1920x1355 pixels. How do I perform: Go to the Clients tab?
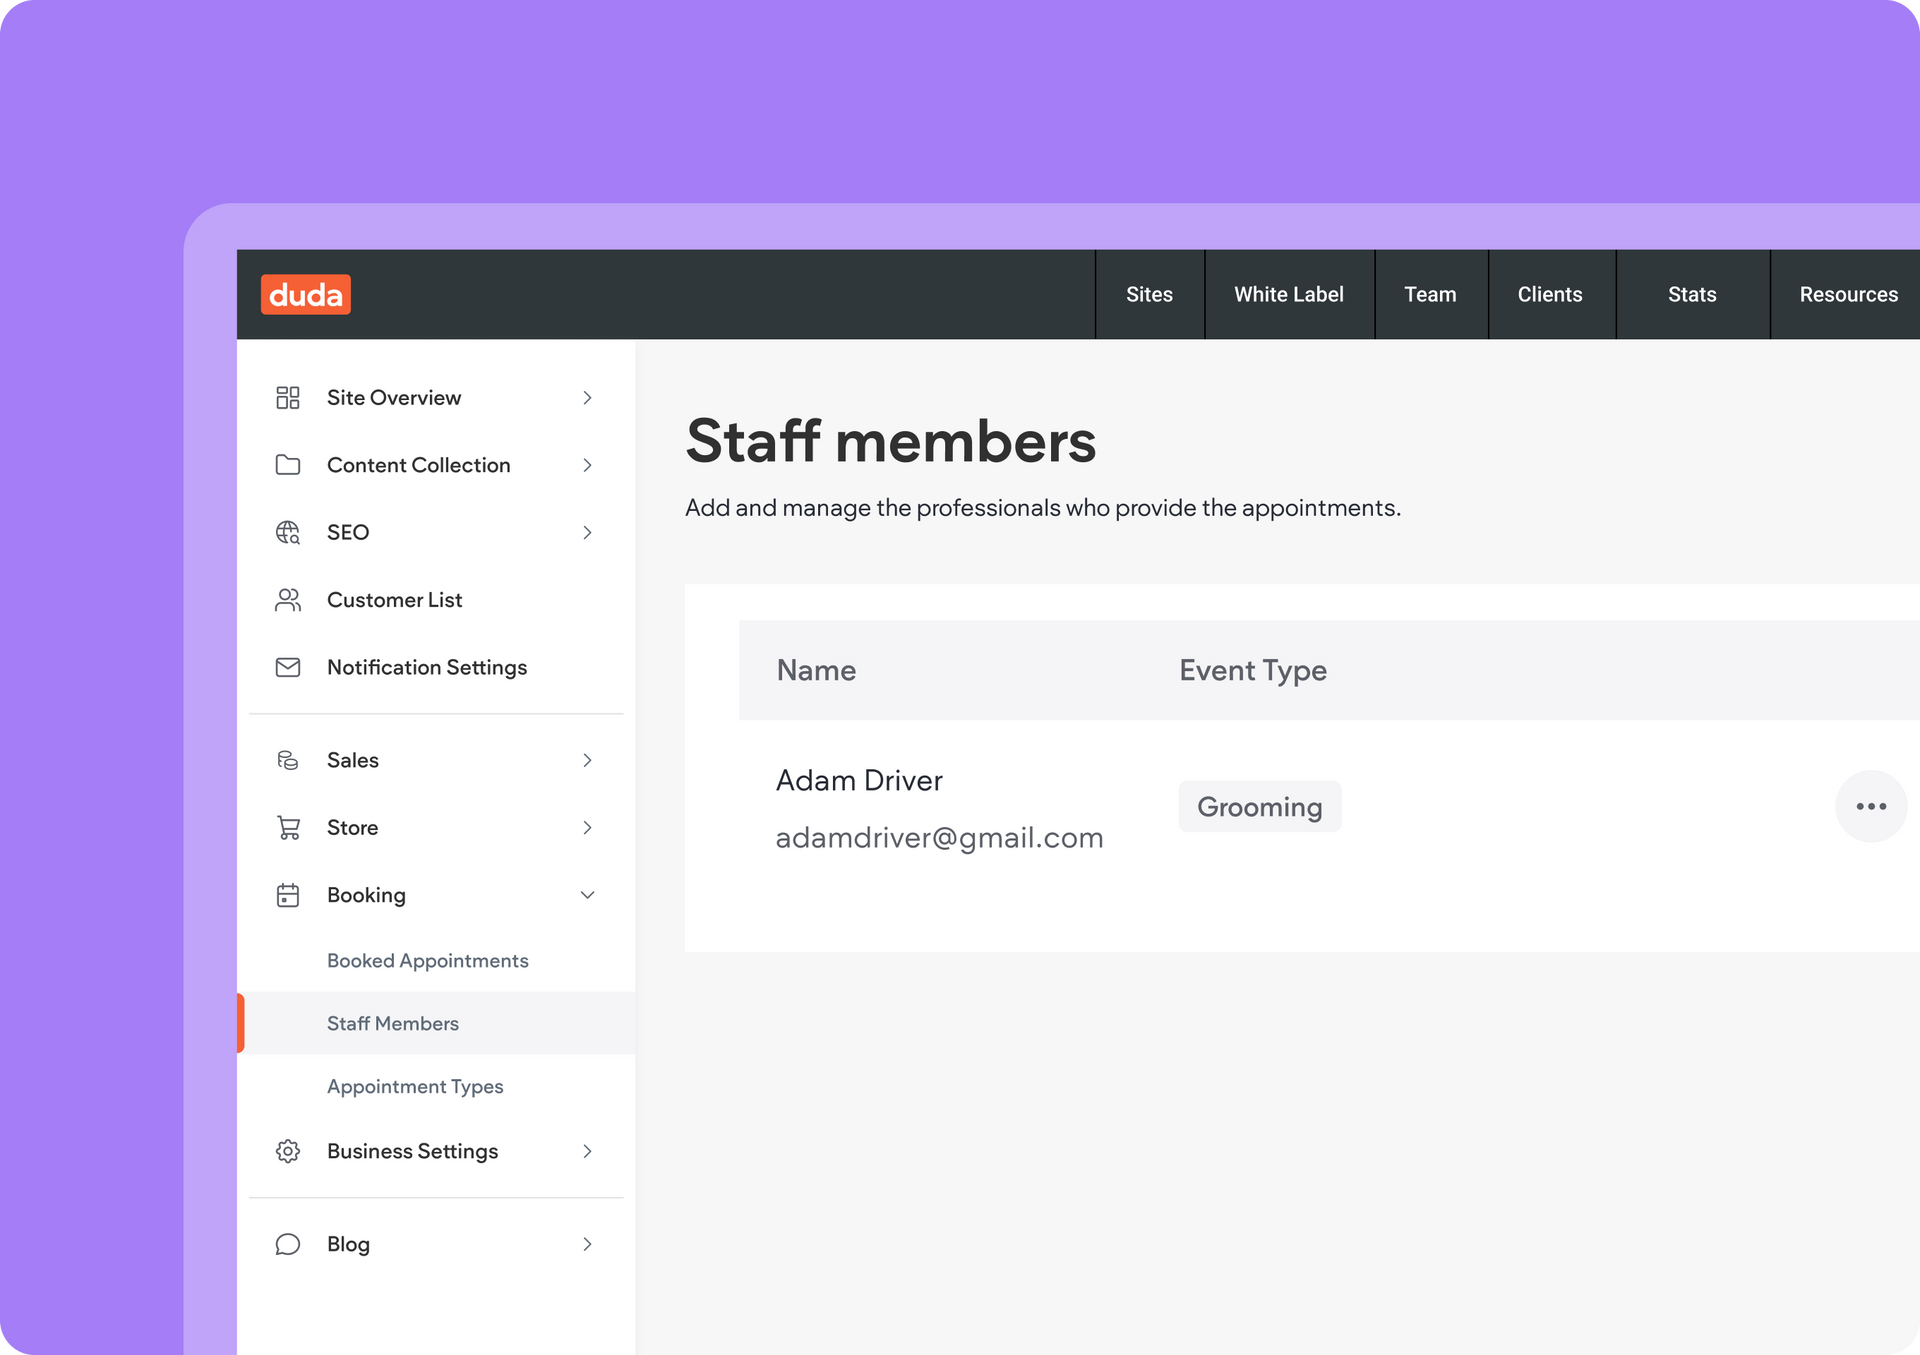1549,294
